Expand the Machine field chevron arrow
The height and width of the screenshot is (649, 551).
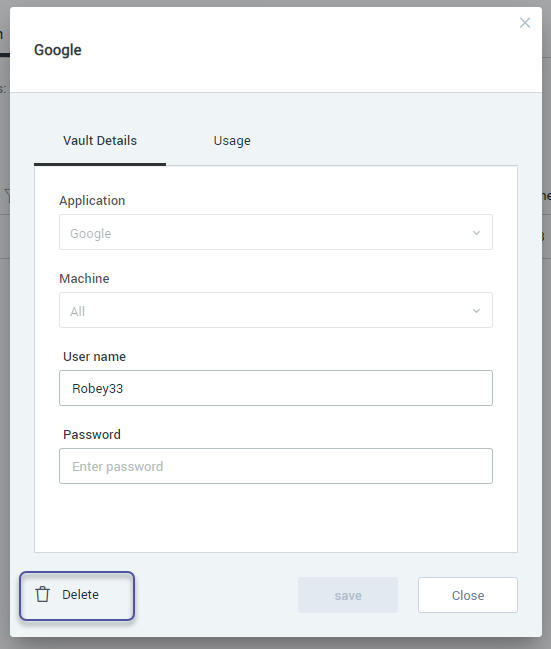point(476,311)
